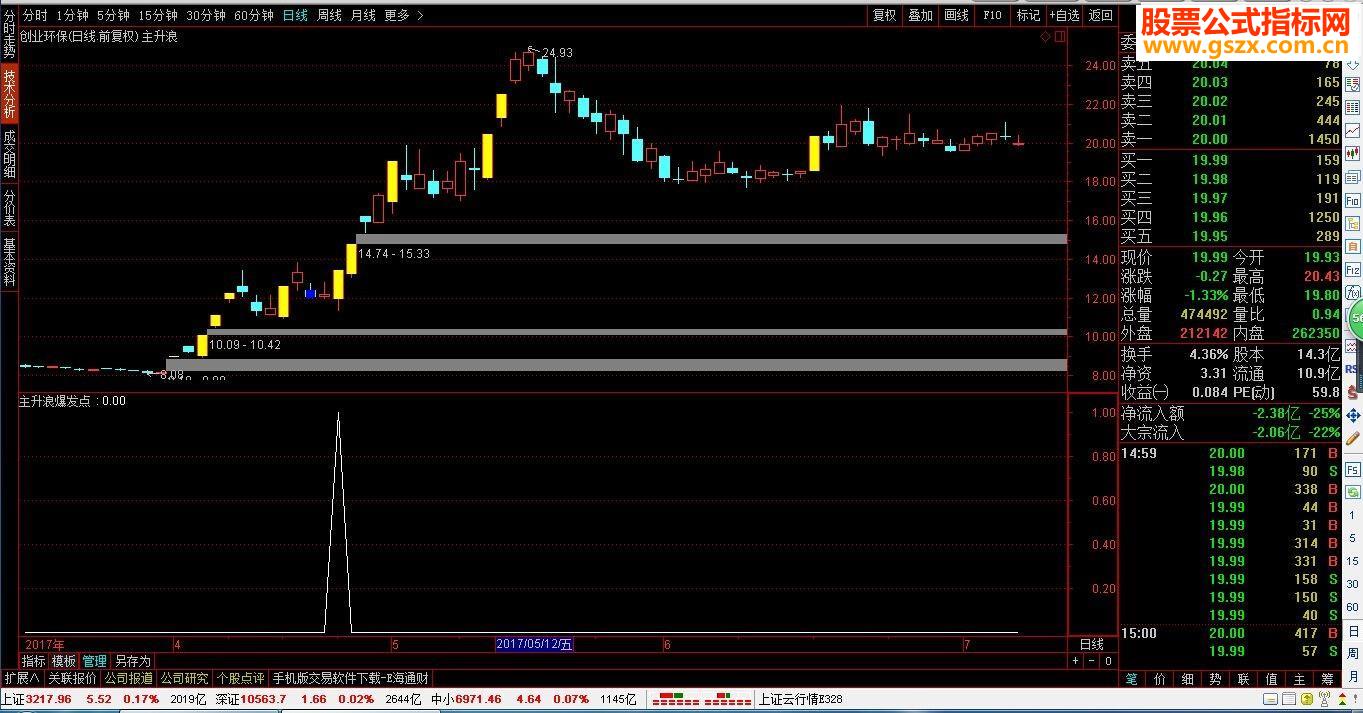The width and height of the screenshot is (1363, 713).
Task: Click the F10 button in top toolbar
Action: 992,15
